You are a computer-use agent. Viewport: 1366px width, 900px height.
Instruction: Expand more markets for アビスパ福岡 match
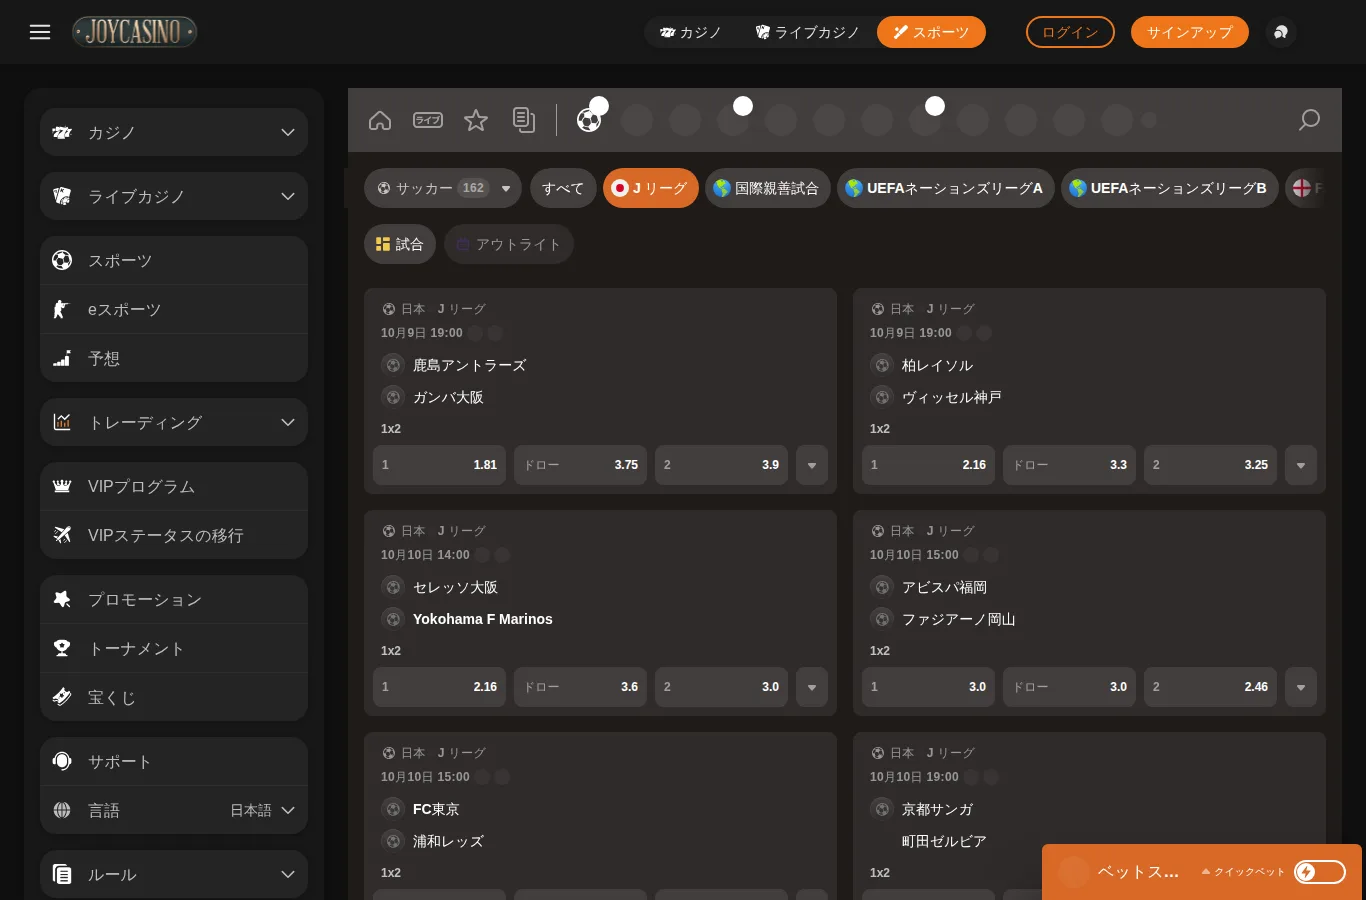1301,687
